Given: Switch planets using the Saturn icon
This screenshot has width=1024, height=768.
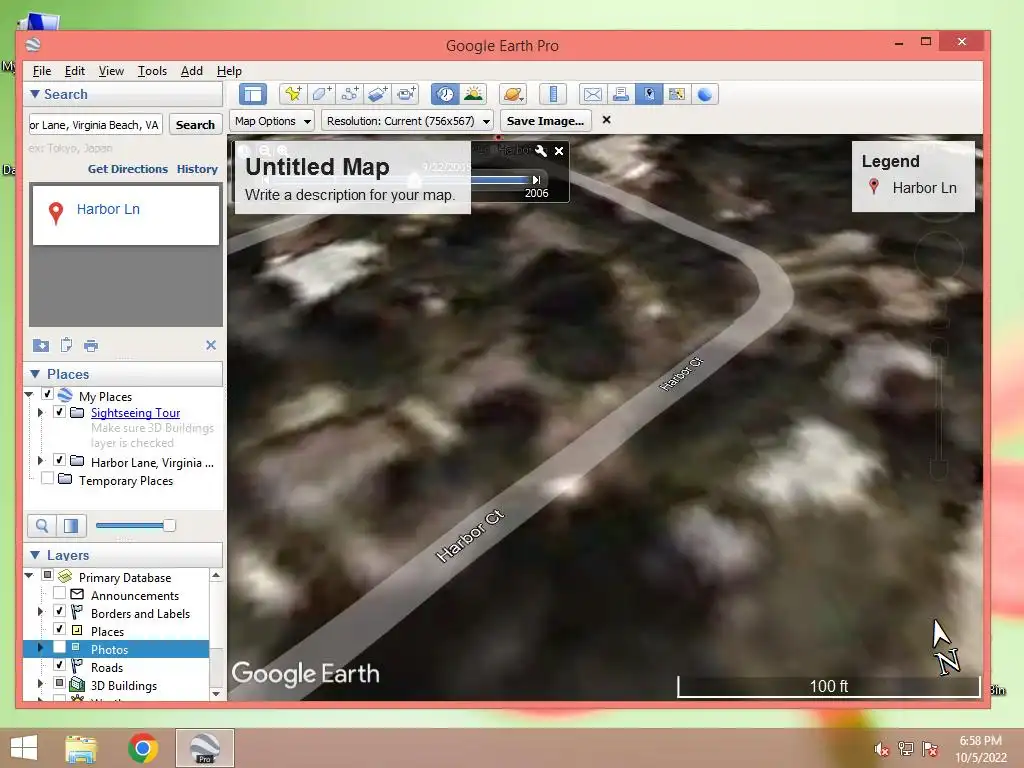Looking at the screenshot, I should click(x=513, y=94).
